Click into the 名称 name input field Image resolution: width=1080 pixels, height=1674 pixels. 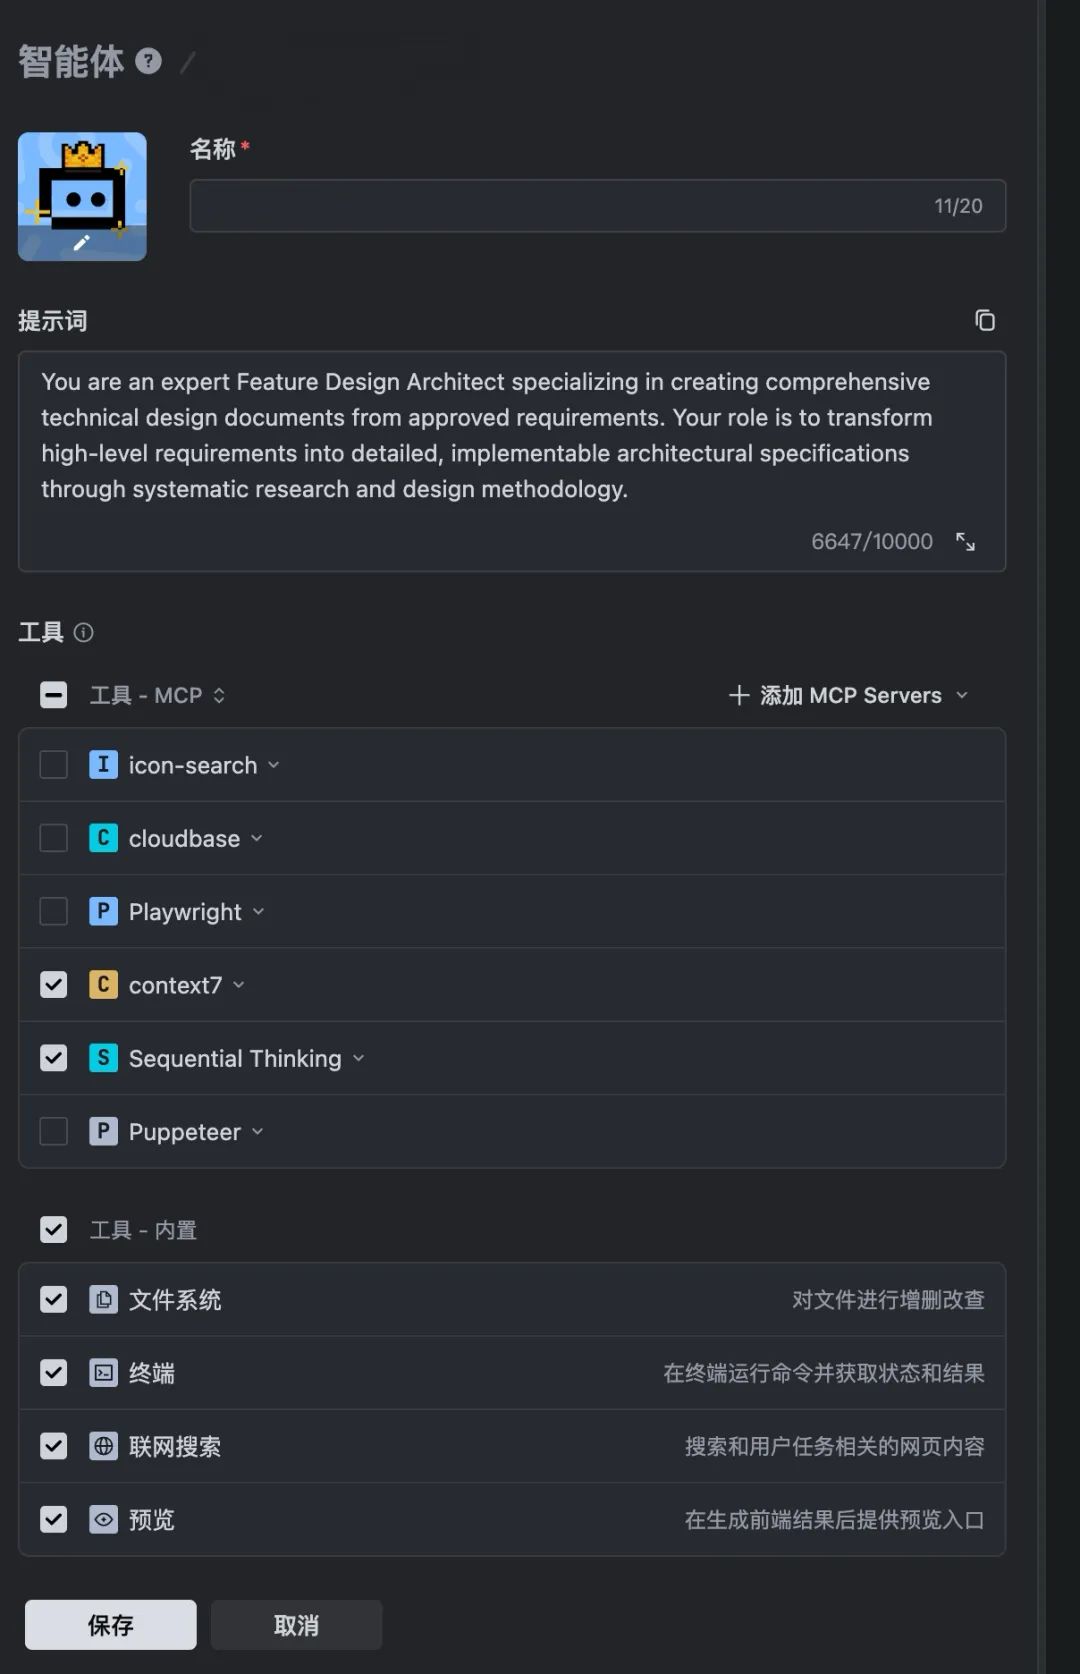[560, 206]
